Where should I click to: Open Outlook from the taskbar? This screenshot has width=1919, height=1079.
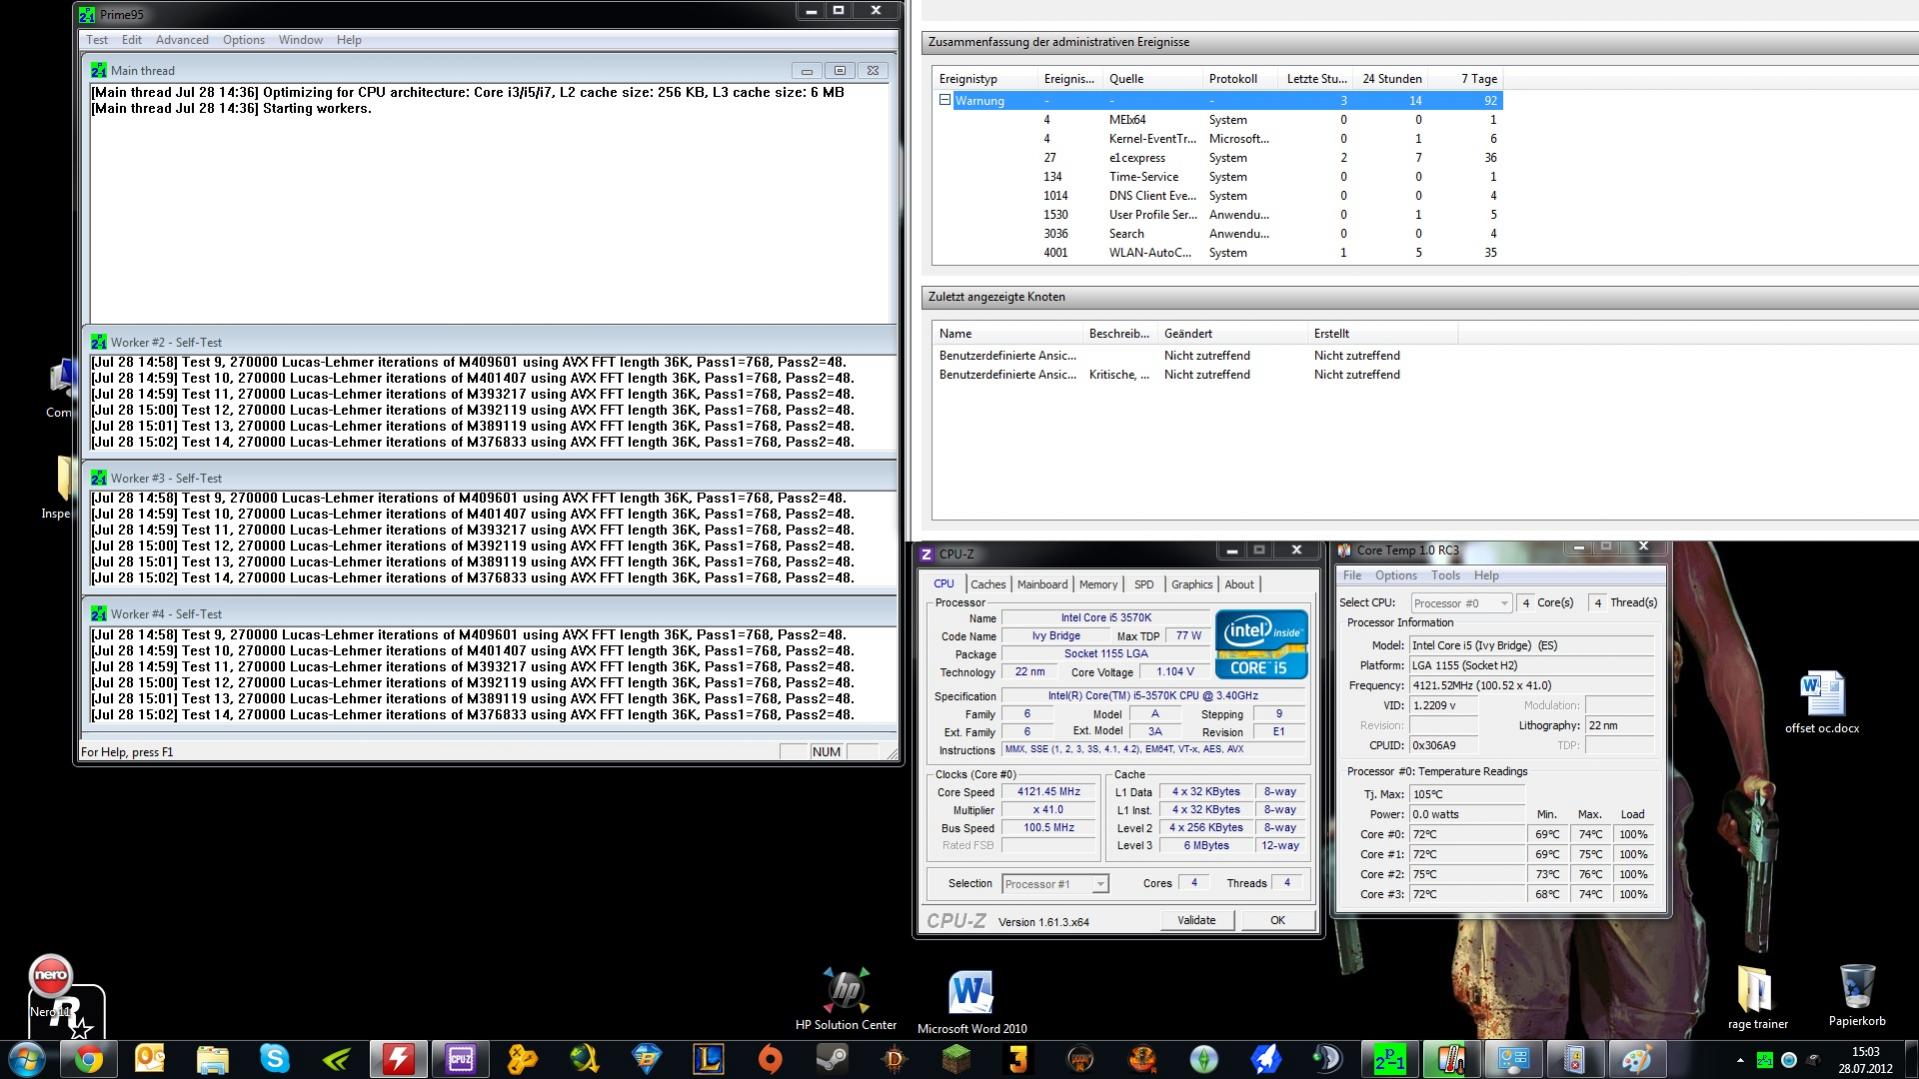pos(150,1059)
